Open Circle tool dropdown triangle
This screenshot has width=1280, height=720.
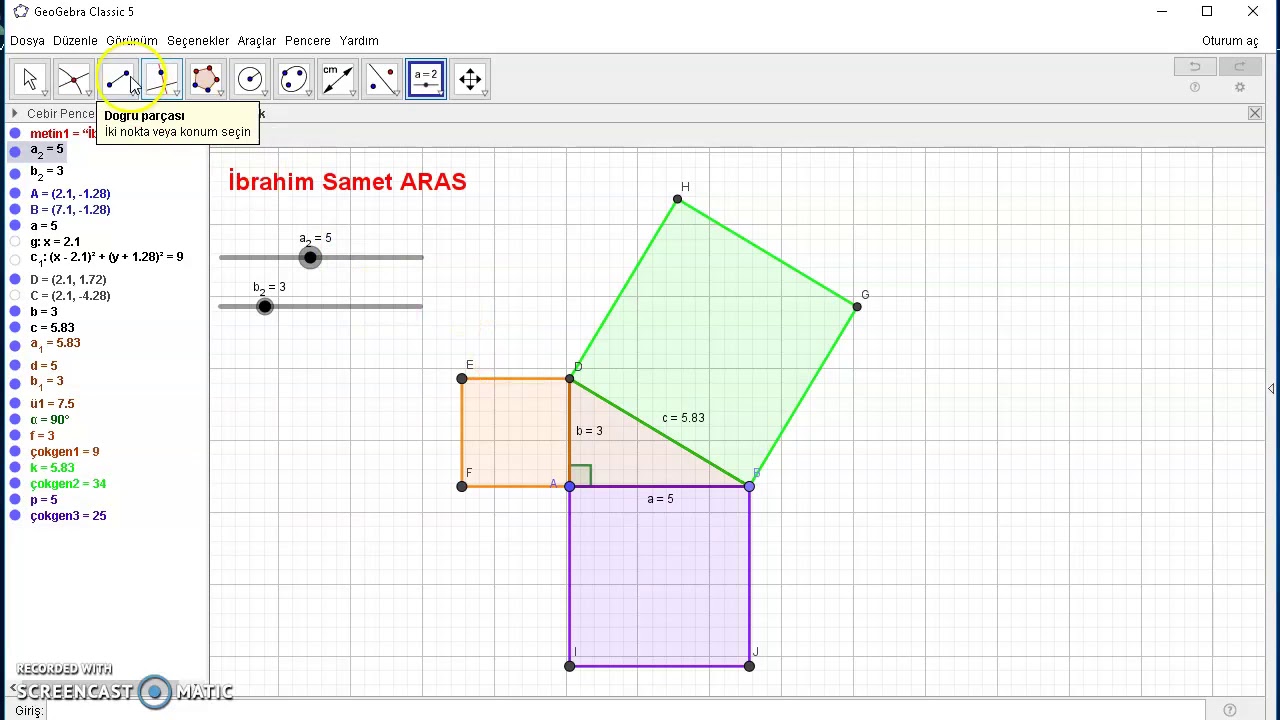(264, 94)
